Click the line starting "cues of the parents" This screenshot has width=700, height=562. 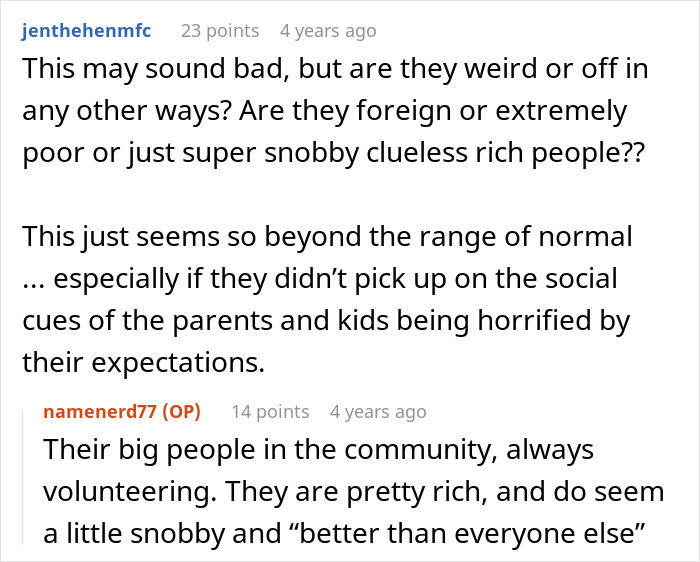click(326, 320)
